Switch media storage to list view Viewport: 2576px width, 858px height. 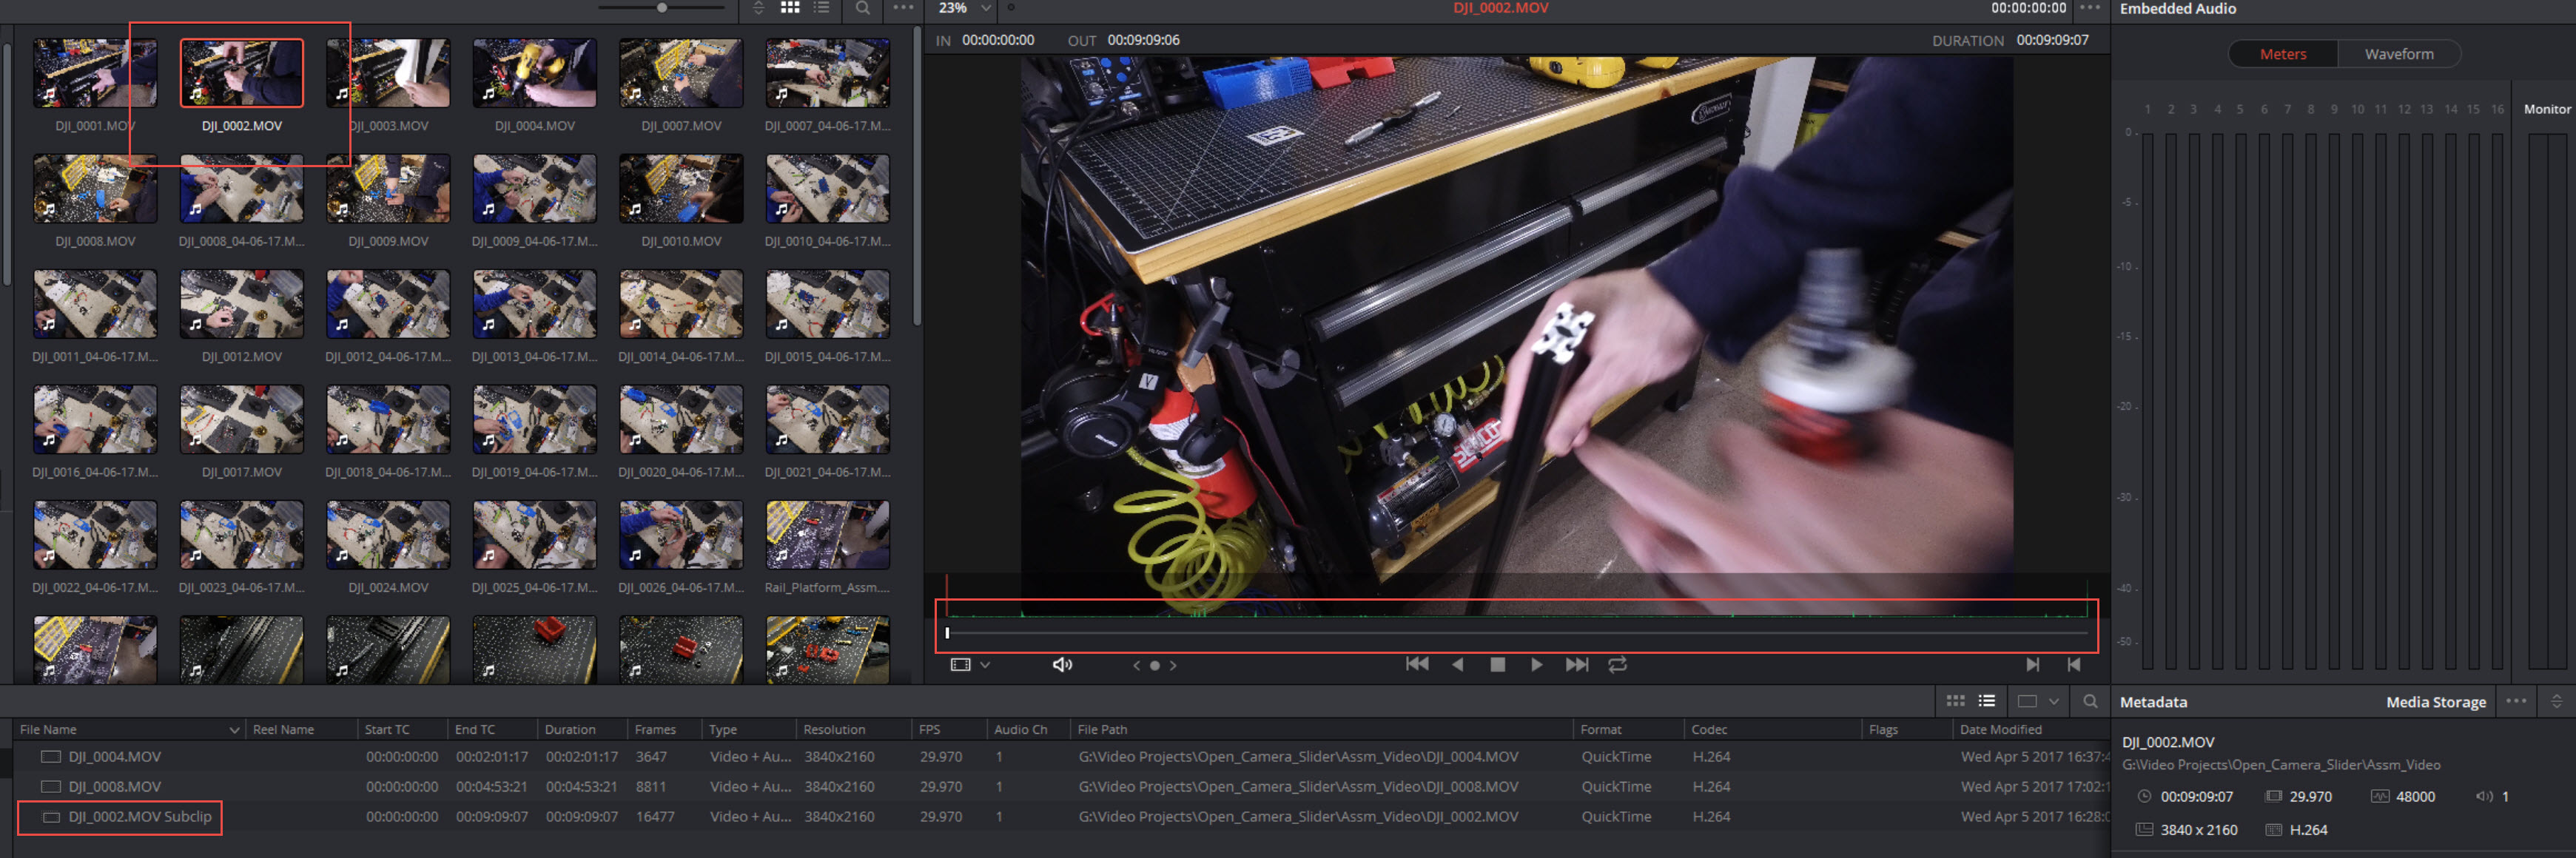pyautogui.click(x=821, y=8)
